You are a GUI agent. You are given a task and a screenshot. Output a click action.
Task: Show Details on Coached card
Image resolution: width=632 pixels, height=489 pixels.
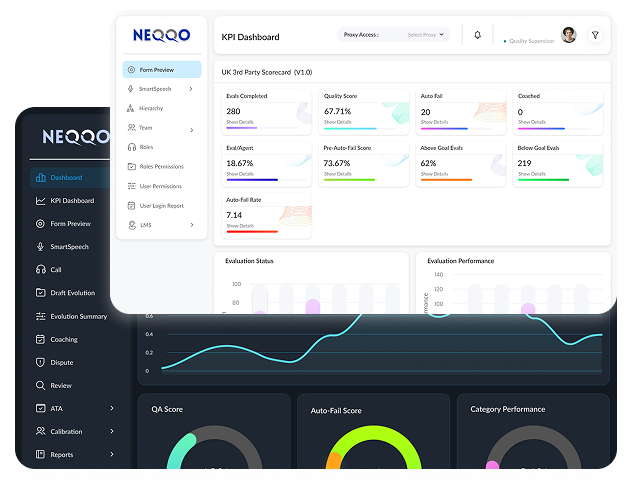pos(532,122)
